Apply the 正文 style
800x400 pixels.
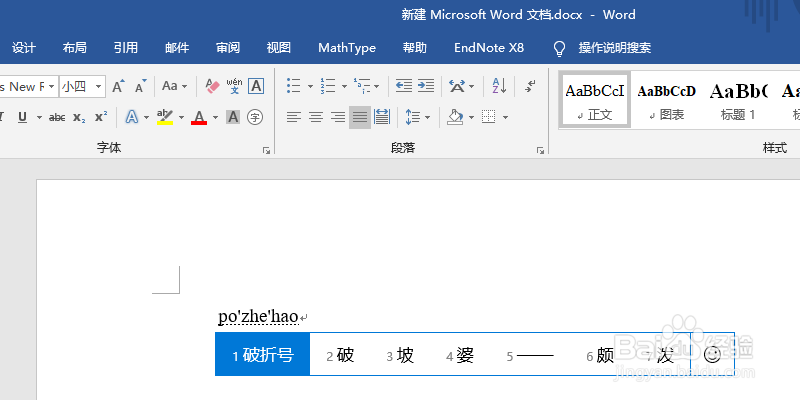coord(594,99)
